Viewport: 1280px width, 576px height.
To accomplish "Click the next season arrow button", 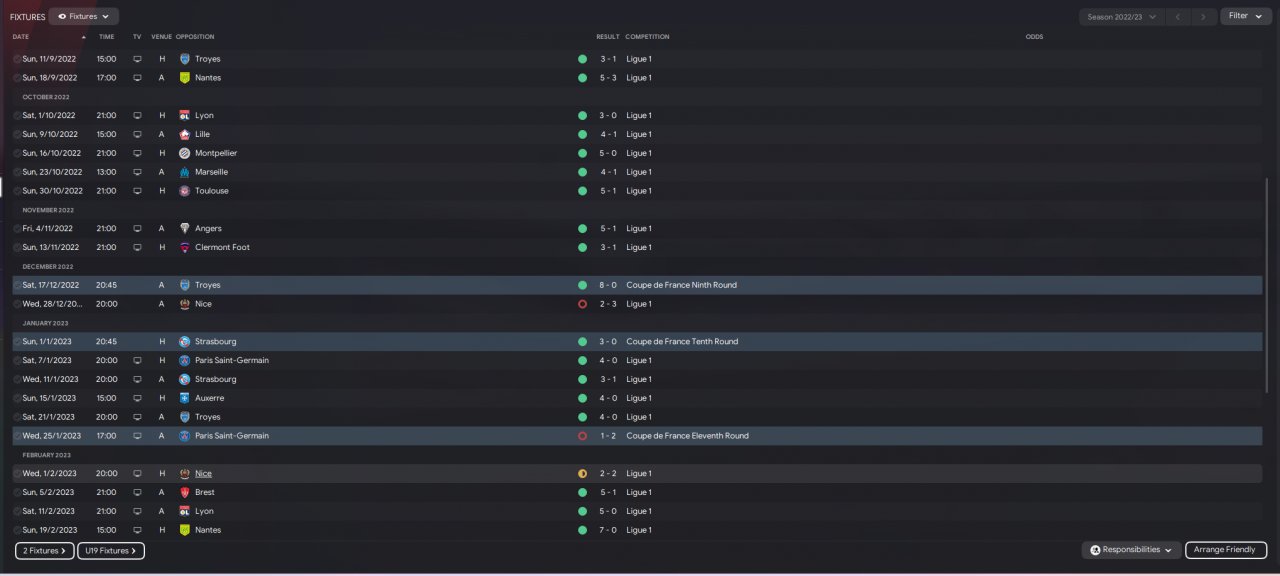I will (1204, 17).
